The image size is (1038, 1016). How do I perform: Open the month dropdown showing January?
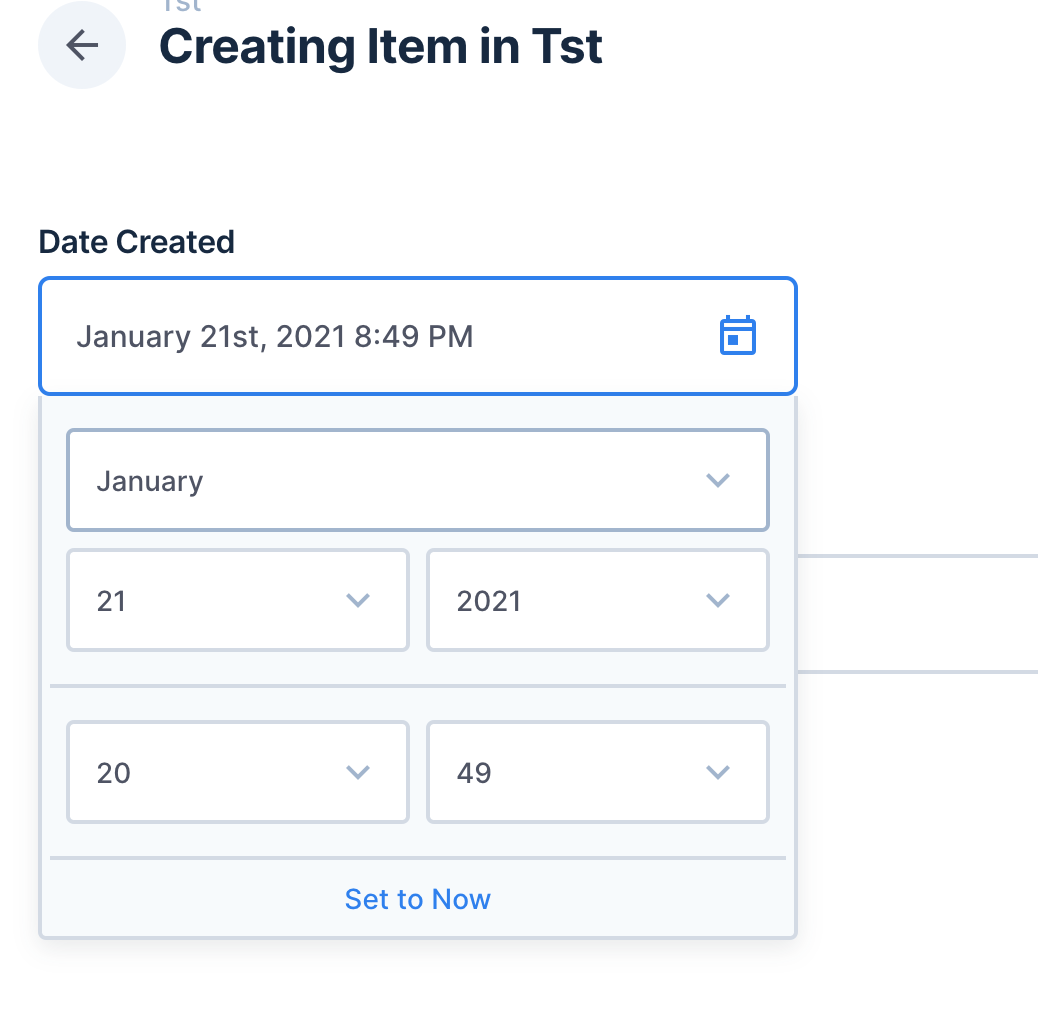pos(417,480)
